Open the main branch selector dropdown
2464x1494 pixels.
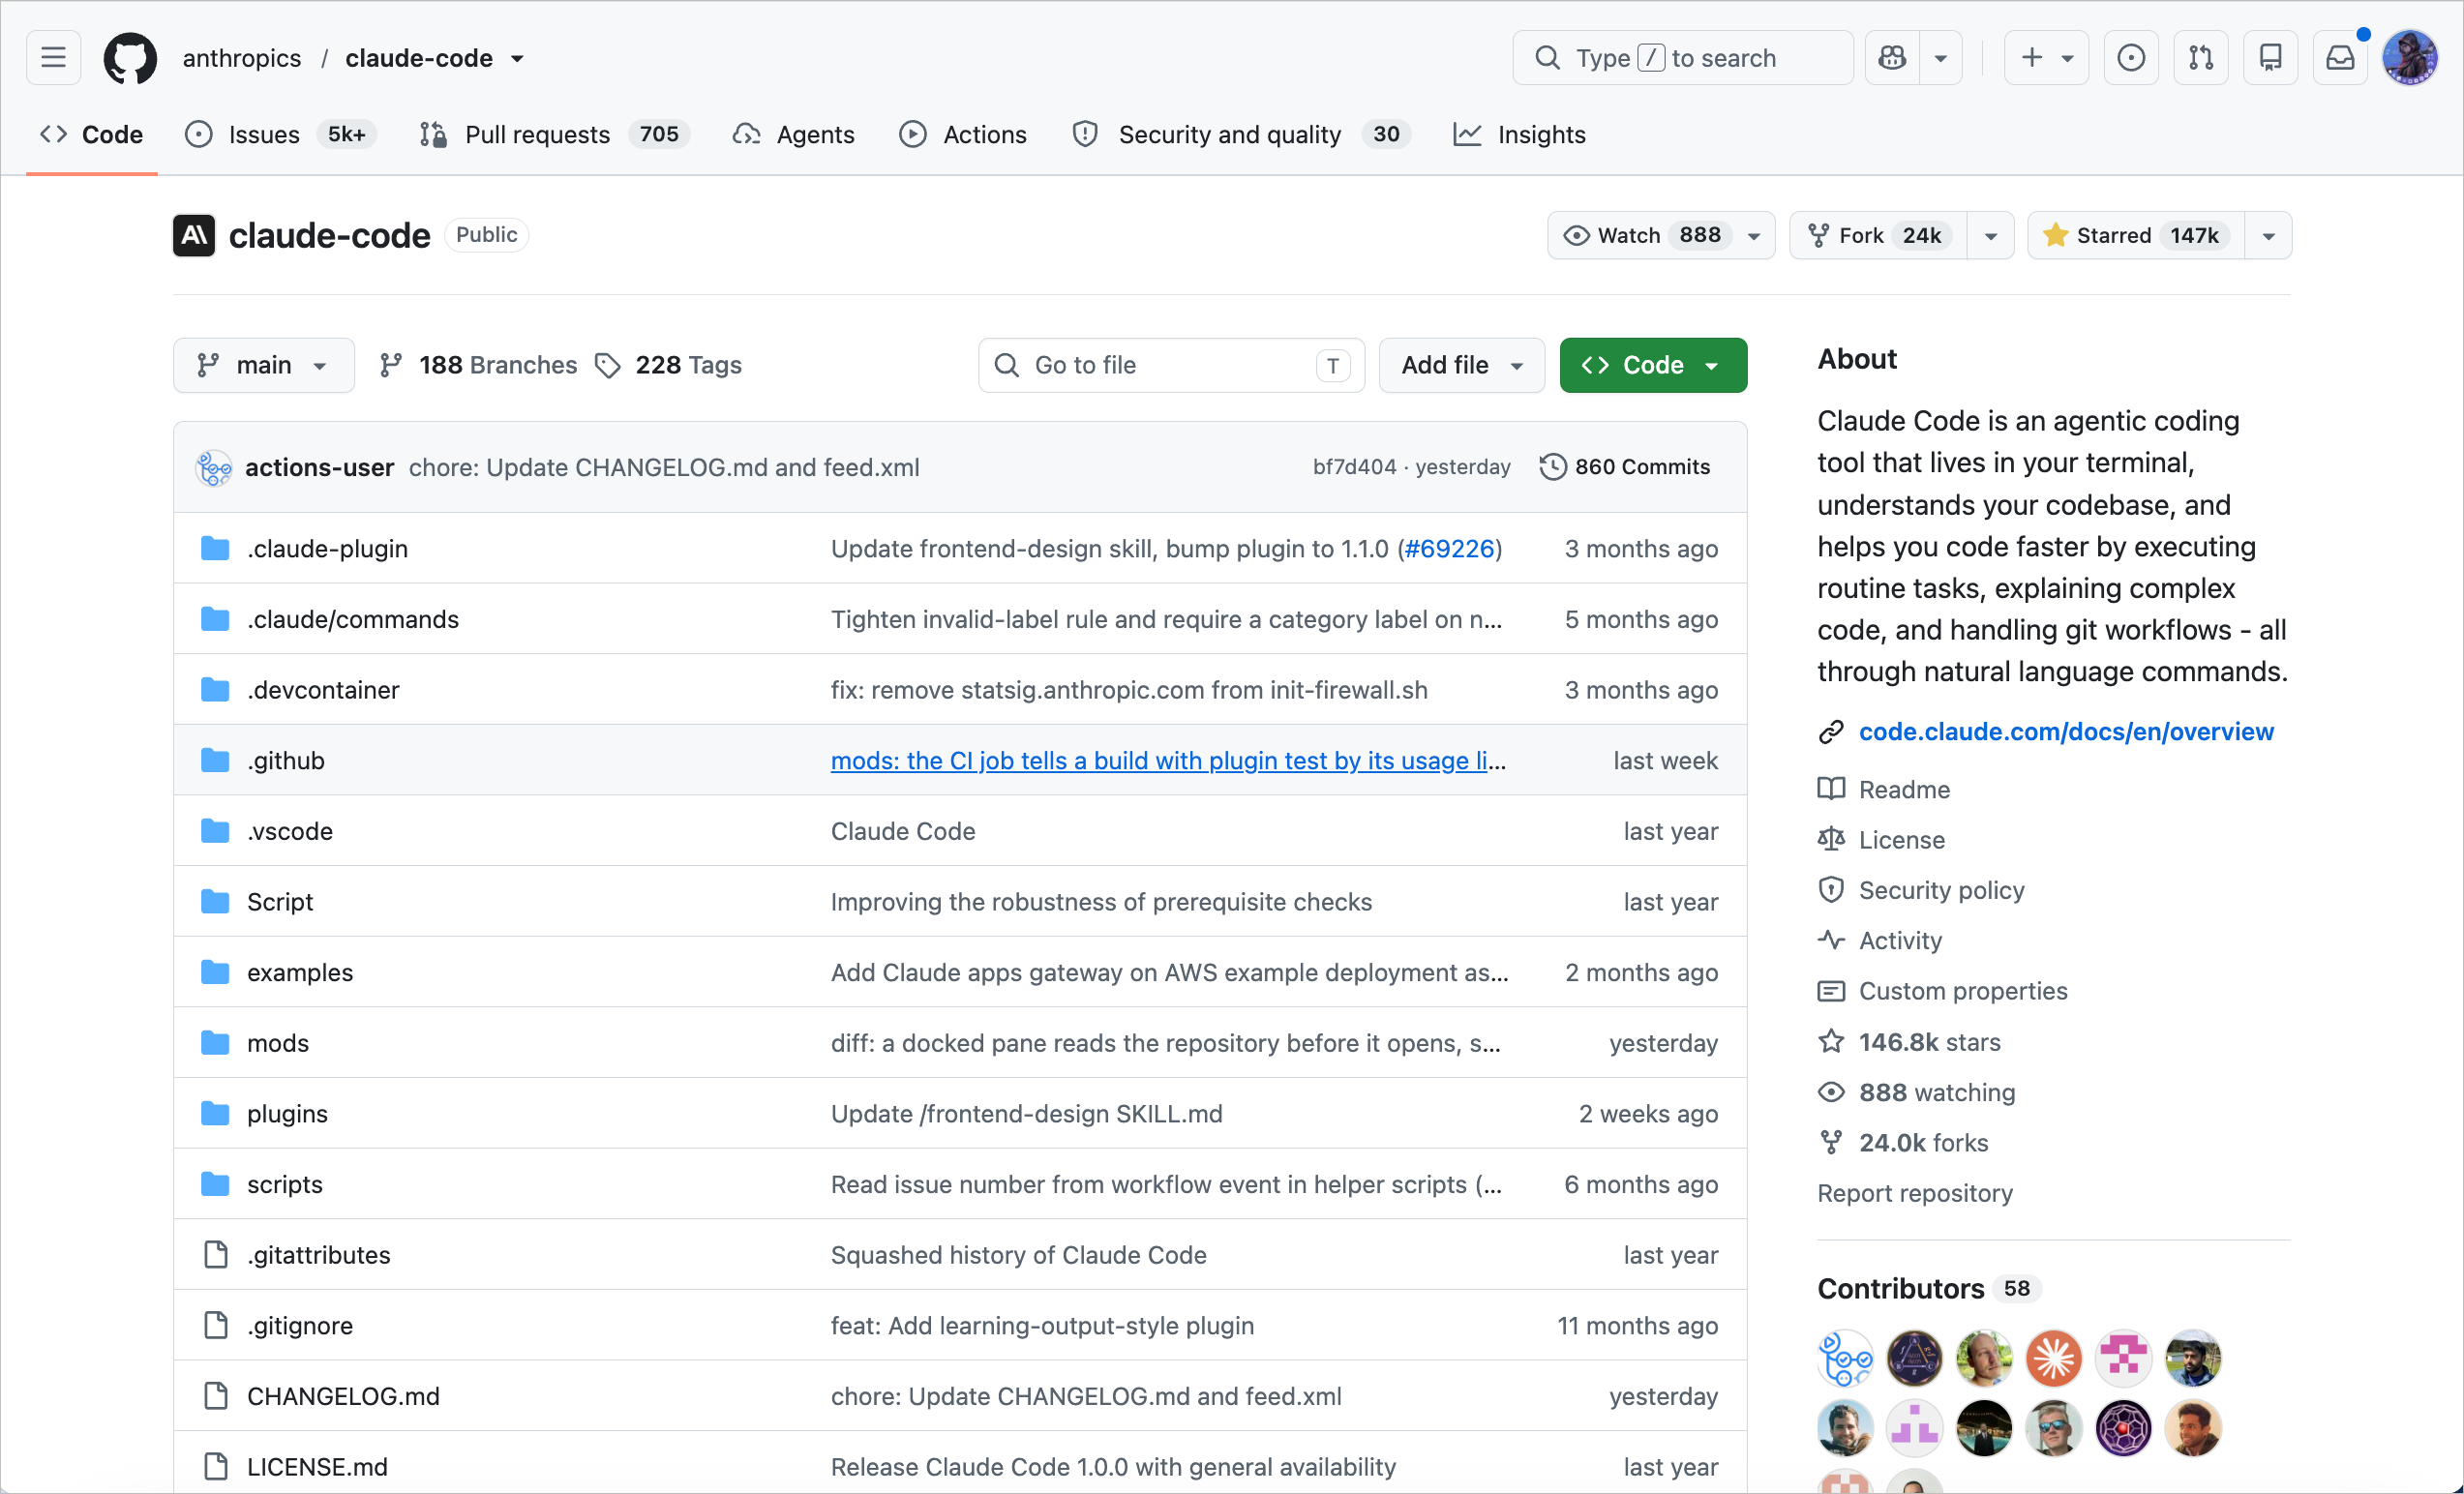click(264, 365)
